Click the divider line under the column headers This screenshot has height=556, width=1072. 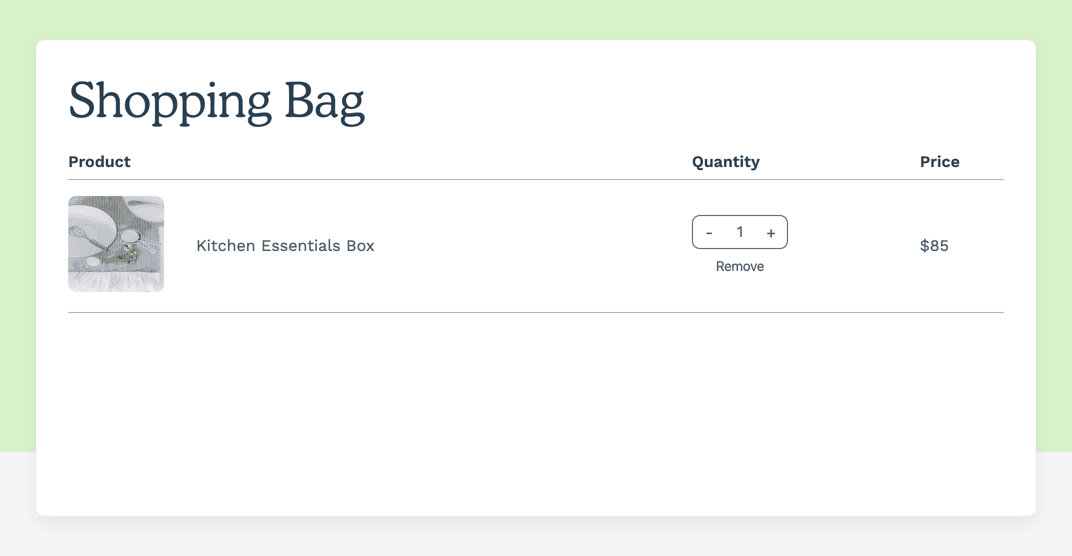(x=536, y=180)
